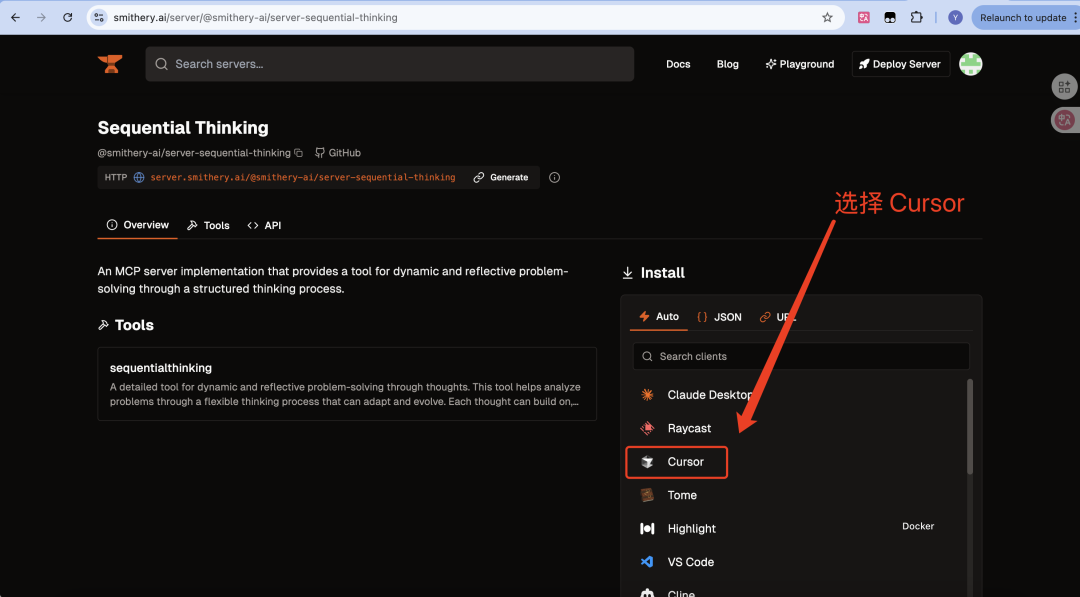Open the user avatar menu
Image resolution: width=1080 pixels, height=597 pixels.
click(x=970, y=64)
